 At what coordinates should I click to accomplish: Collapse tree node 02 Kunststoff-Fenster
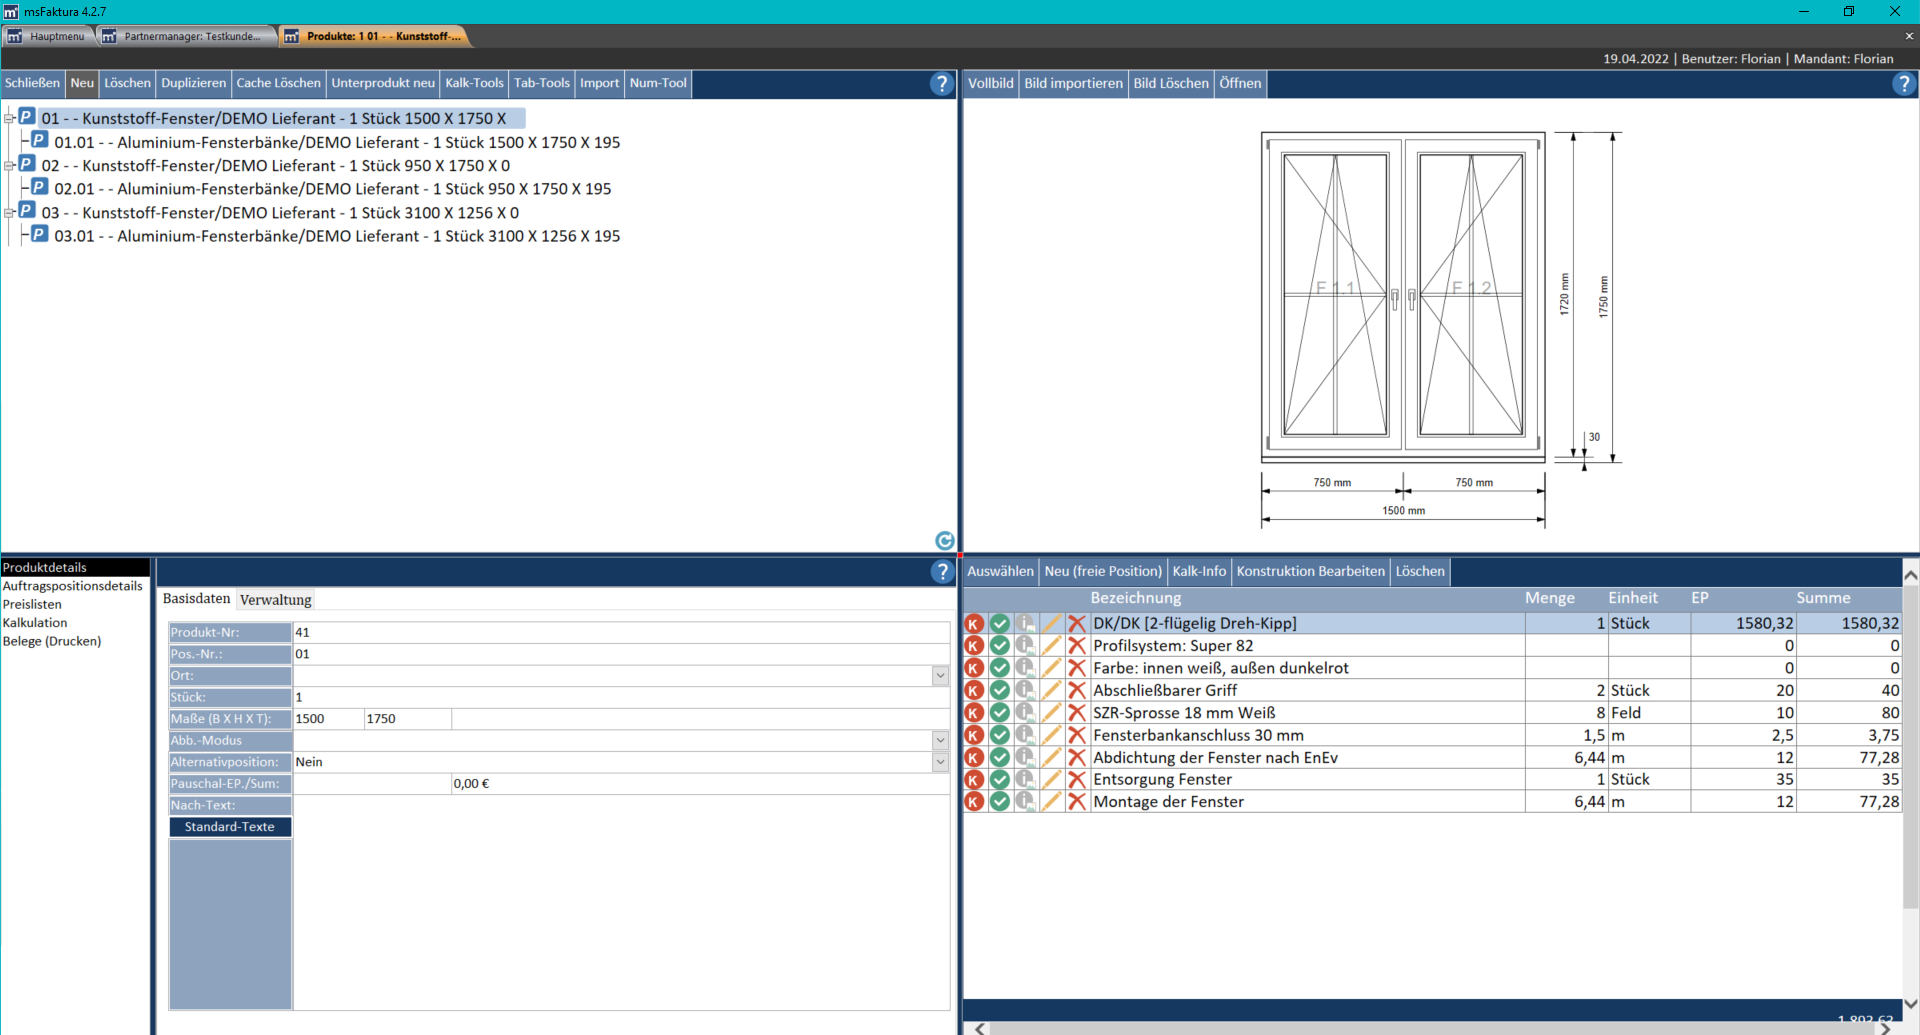(10, 166)
